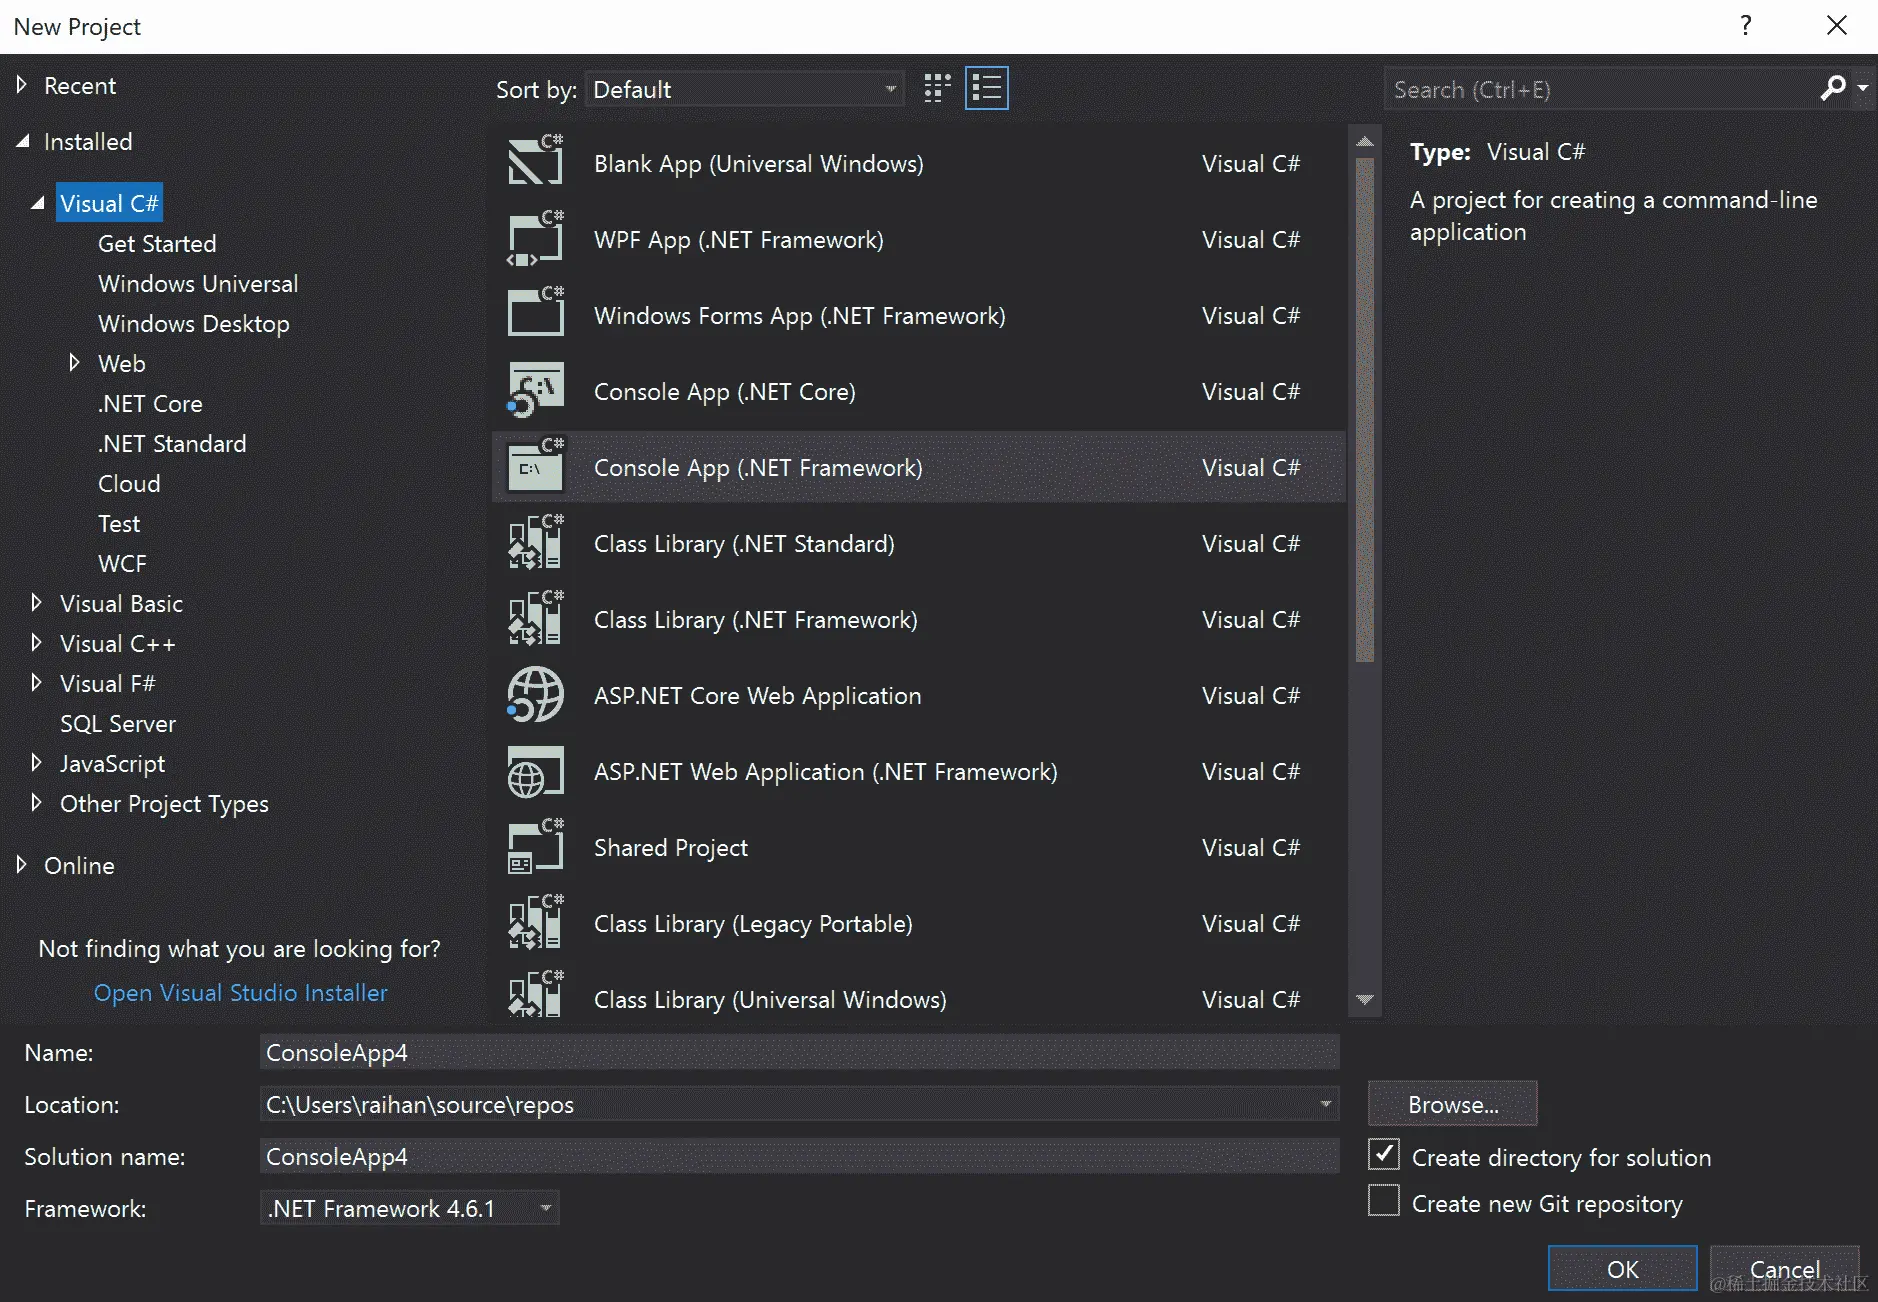Select "ASP.NET Core Web Application" template name
Image resolution: width=1878 pixels, height=1302 pixels.
tap(758, 696)
